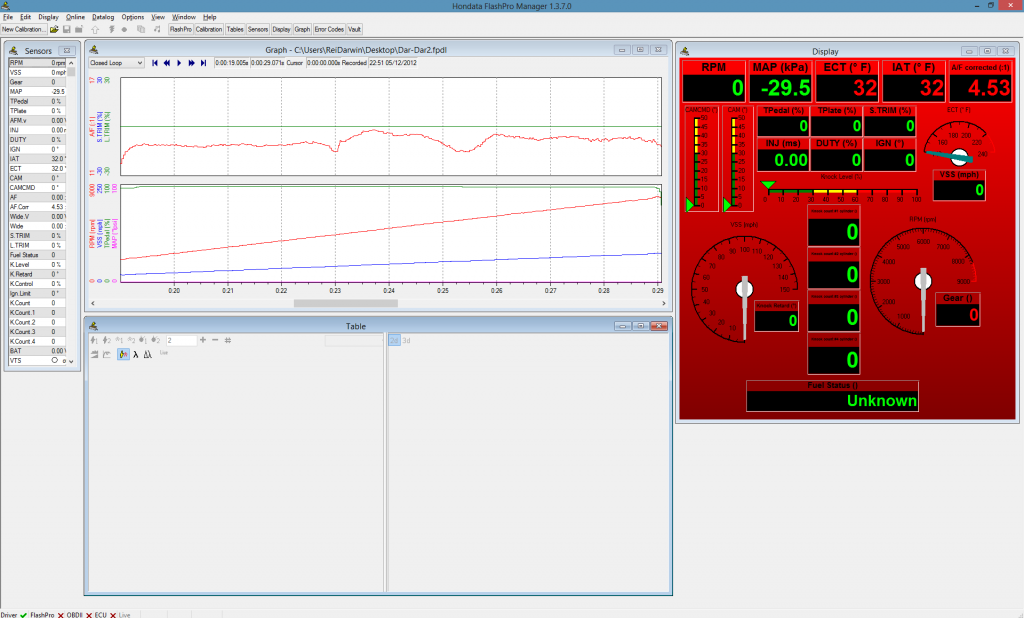Viewport: 1024px width, 618px height.
Task: Click the Knock Level bar marker in Display
Action: (x=768, y=186)
